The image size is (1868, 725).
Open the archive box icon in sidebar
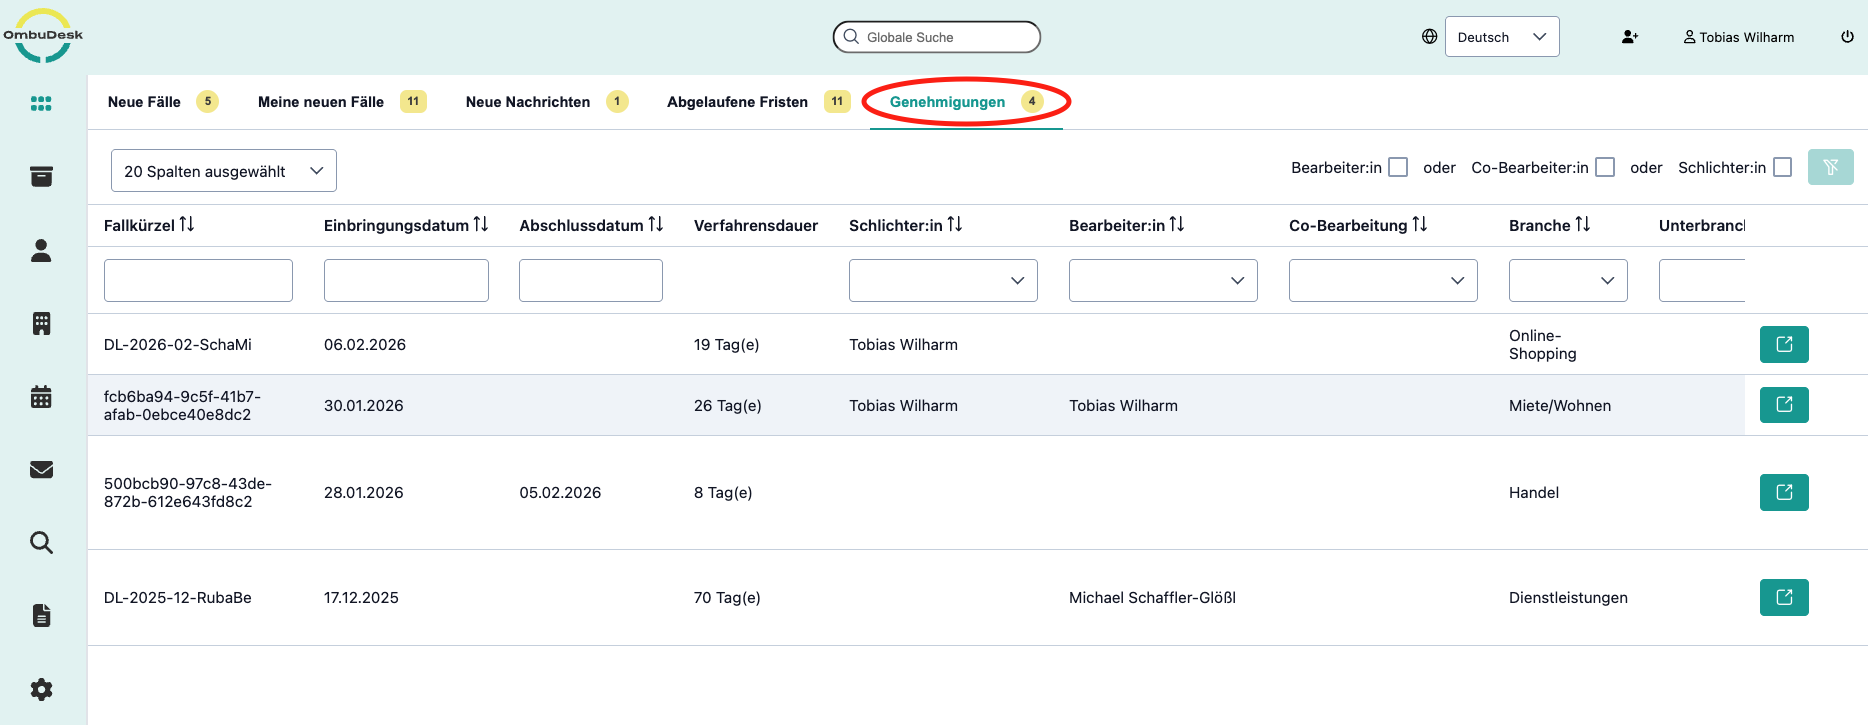point(41,177)
